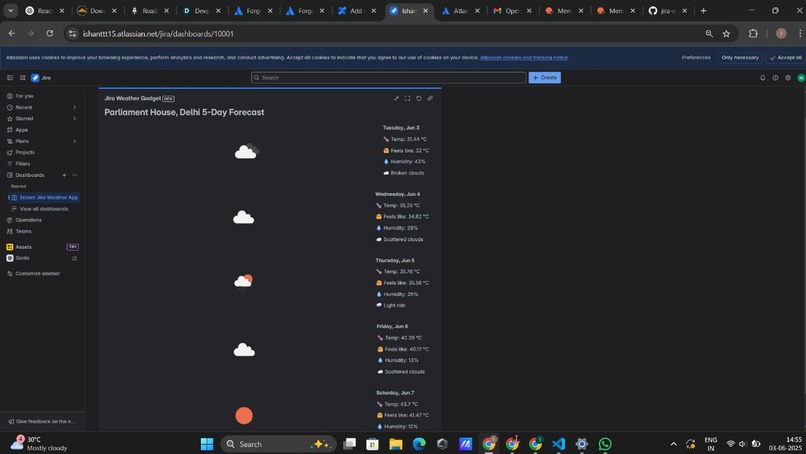Image resolution: width=806 pixels, height=454 pixels.
Task: Open Microsoft Edge from taskbar
Action: 419,444
